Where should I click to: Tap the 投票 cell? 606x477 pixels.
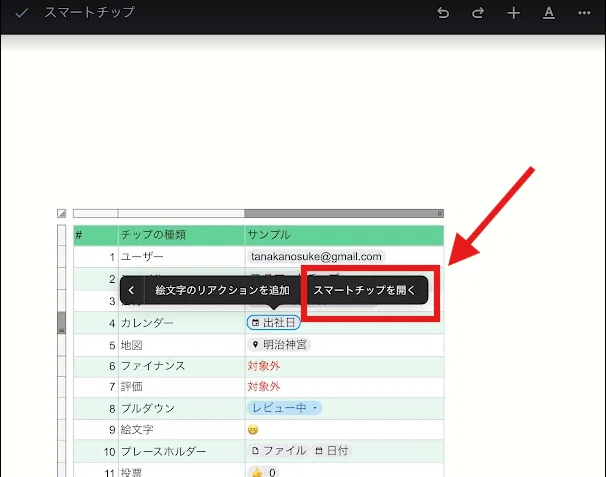tap(182, 471)
